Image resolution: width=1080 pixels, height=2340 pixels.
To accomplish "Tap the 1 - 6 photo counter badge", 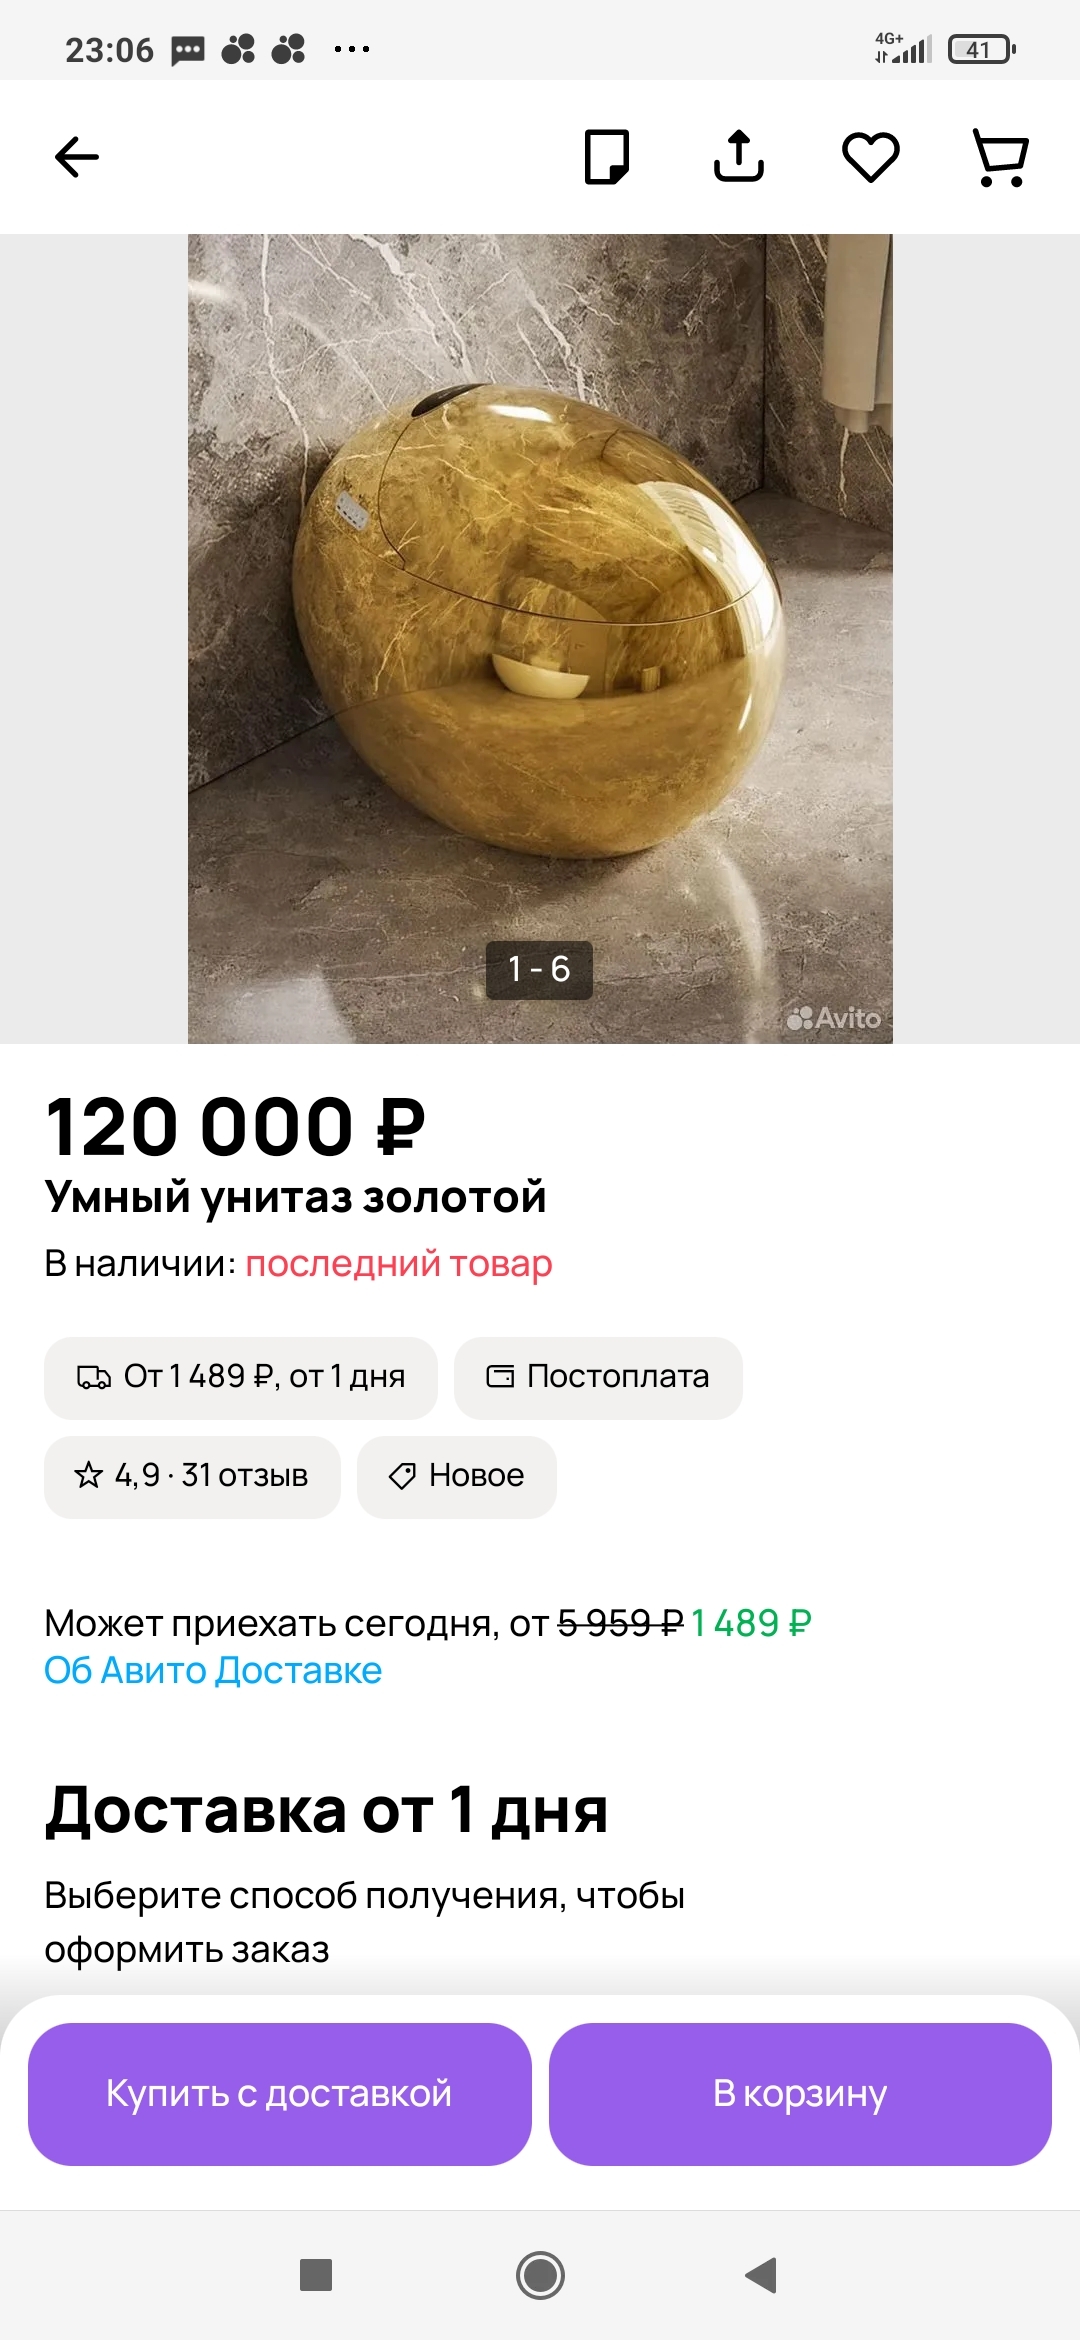I will 539,969.
